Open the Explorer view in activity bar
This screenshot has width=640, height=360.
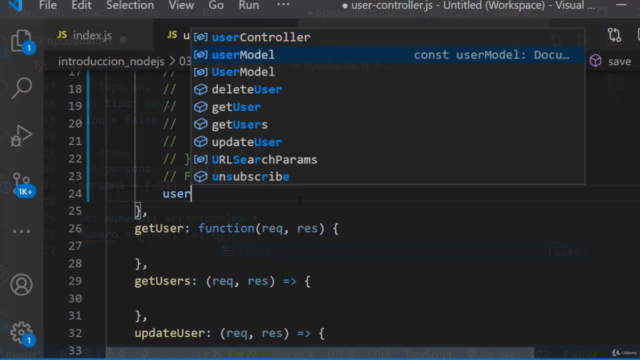coord(21,41)
